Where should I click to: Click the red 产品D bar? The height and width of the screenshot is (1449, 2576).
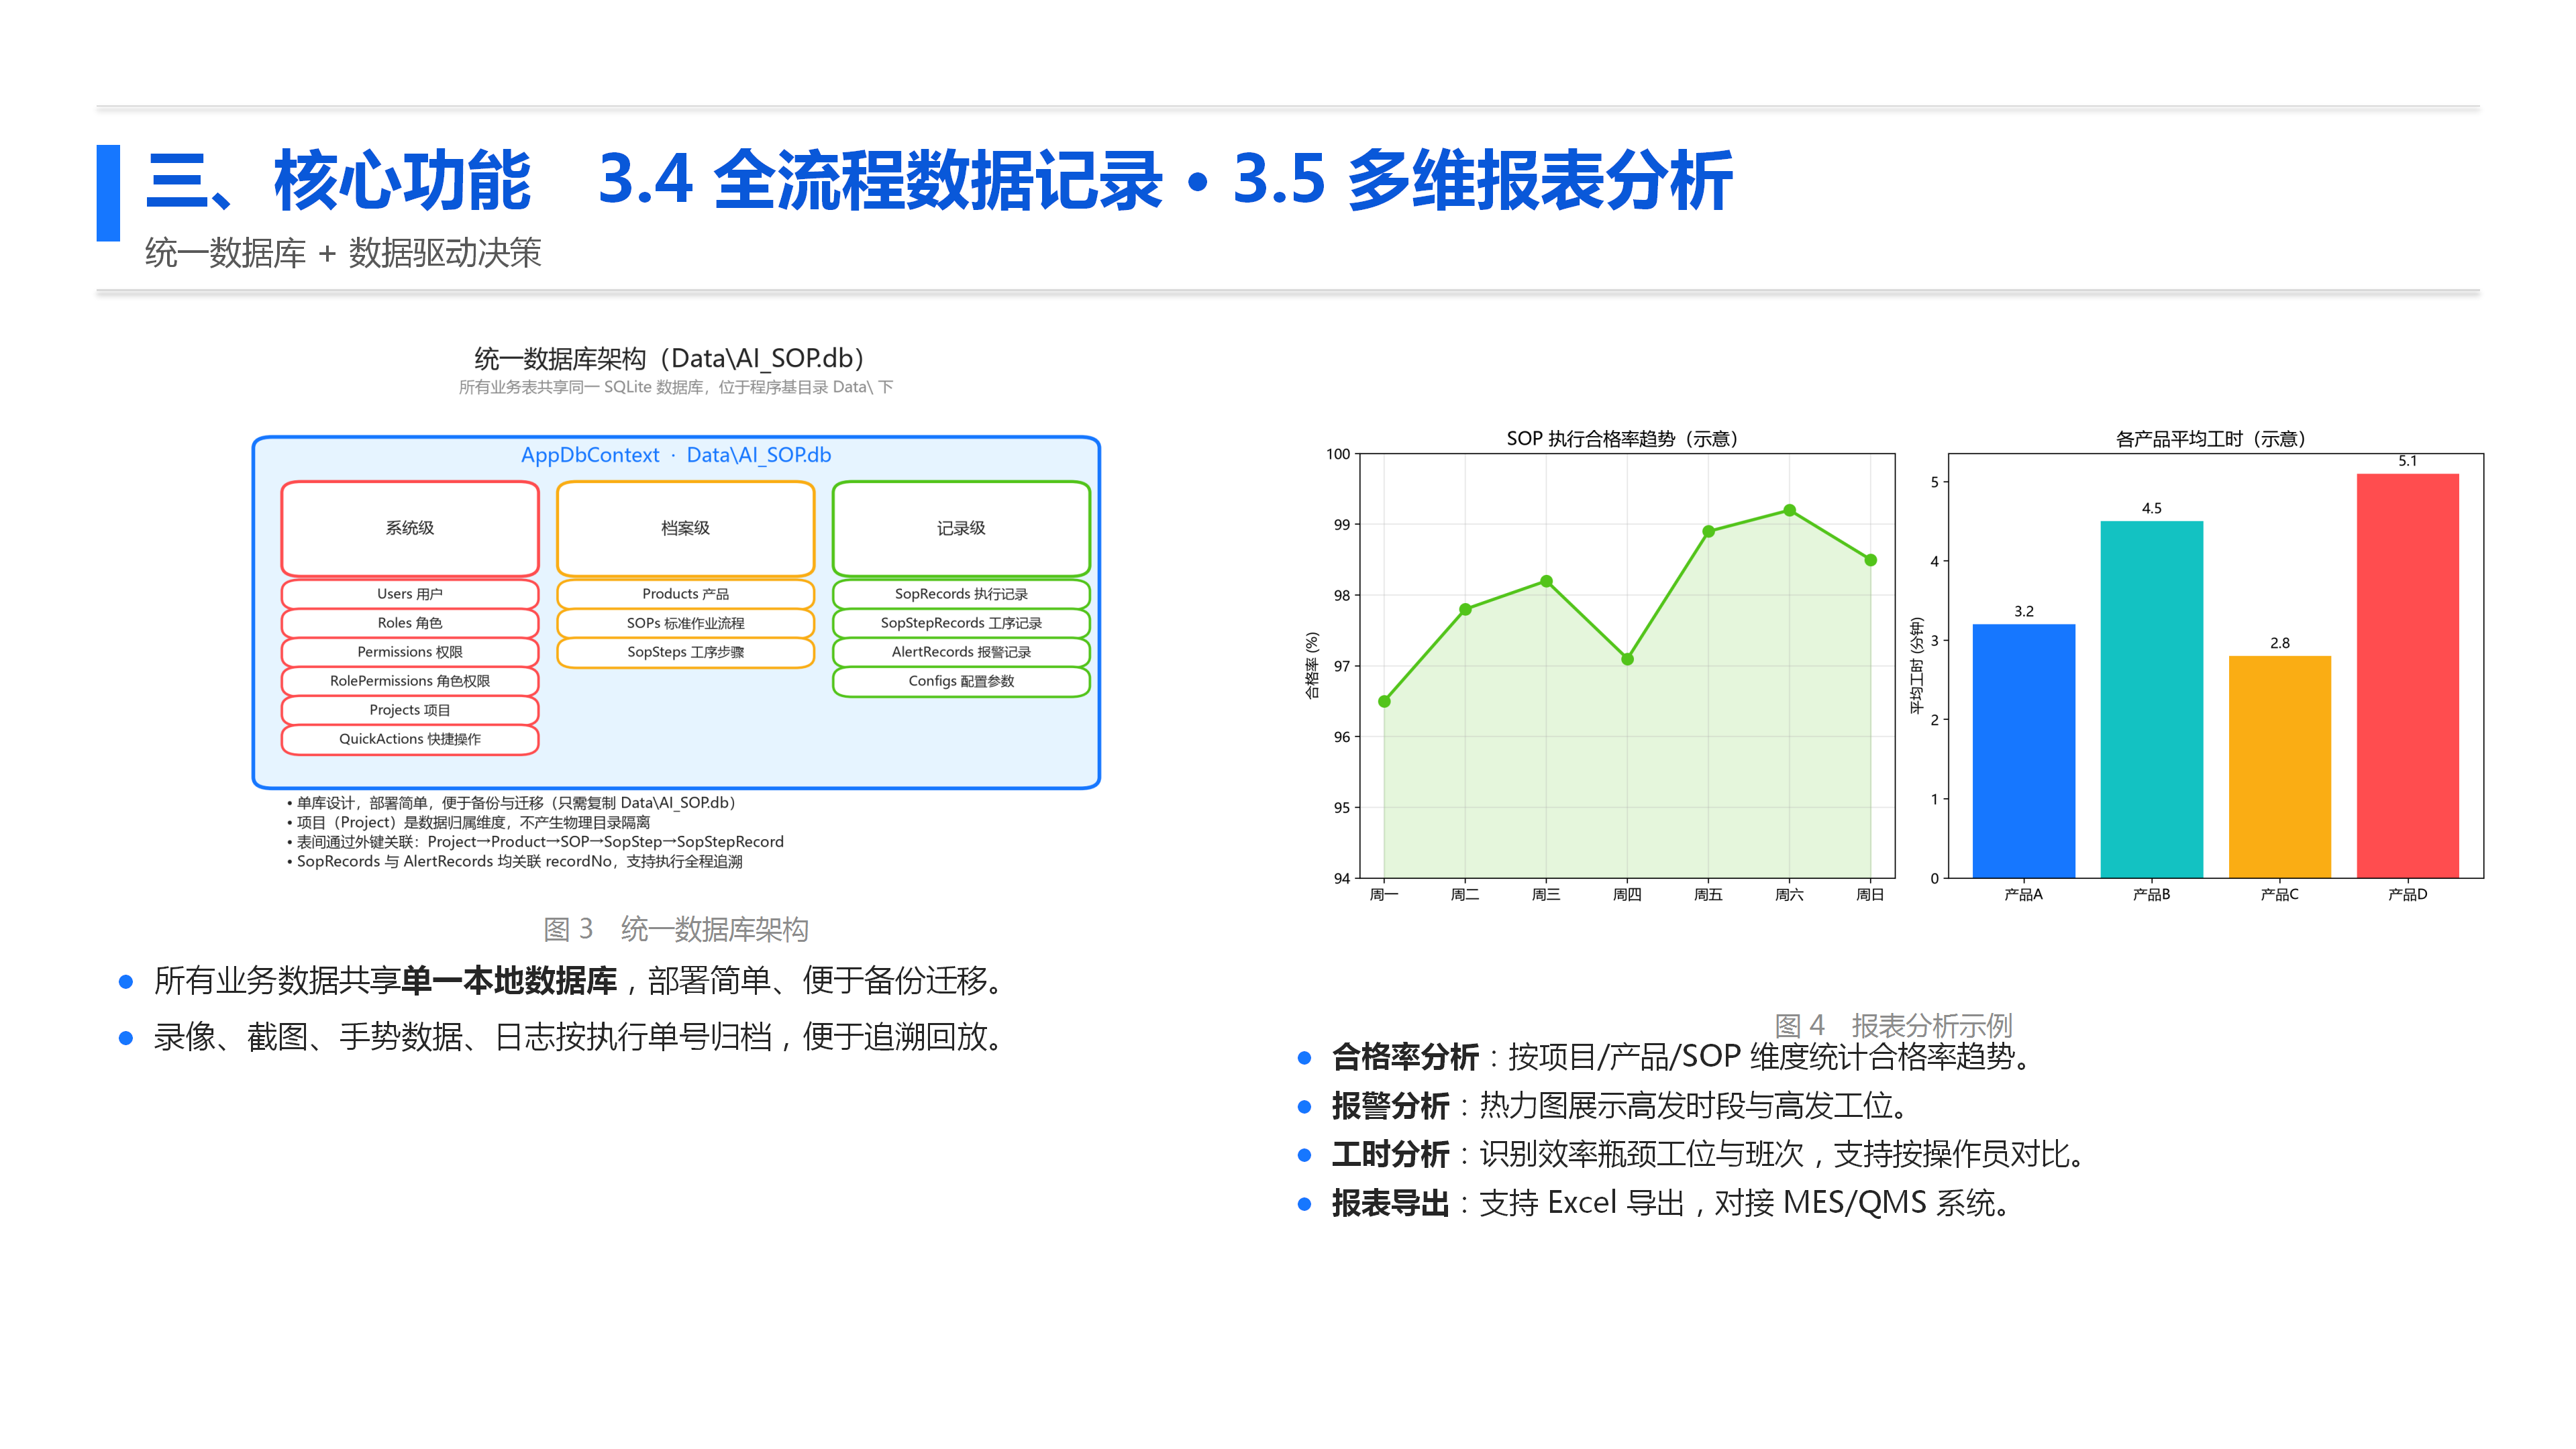pos(2407,675)
